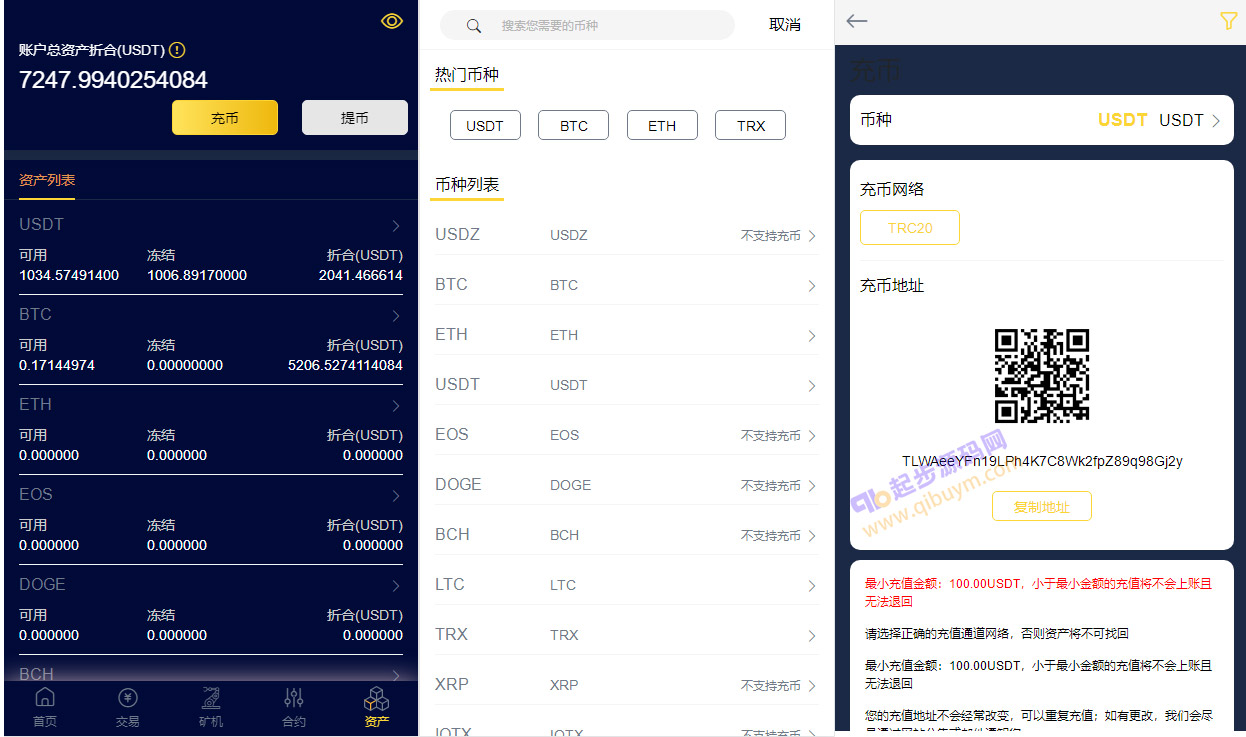Viewport: 1246px width, 737px height.
Task: Click the BCH asset heading in assets list
Action: pos(36,674)
